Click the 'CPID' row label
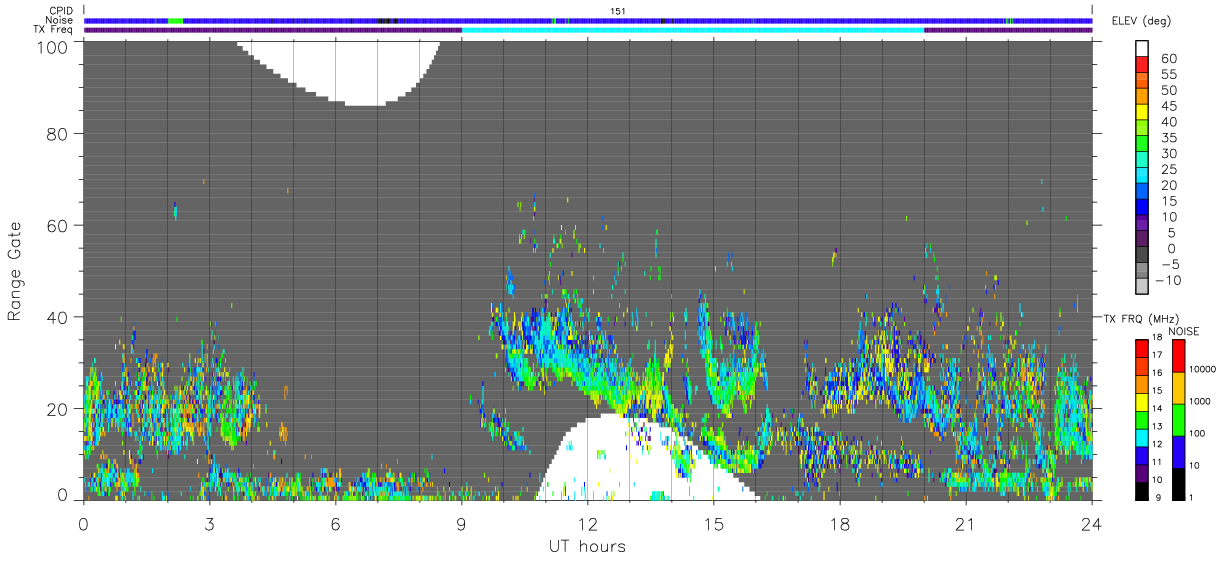 [61, 11]
